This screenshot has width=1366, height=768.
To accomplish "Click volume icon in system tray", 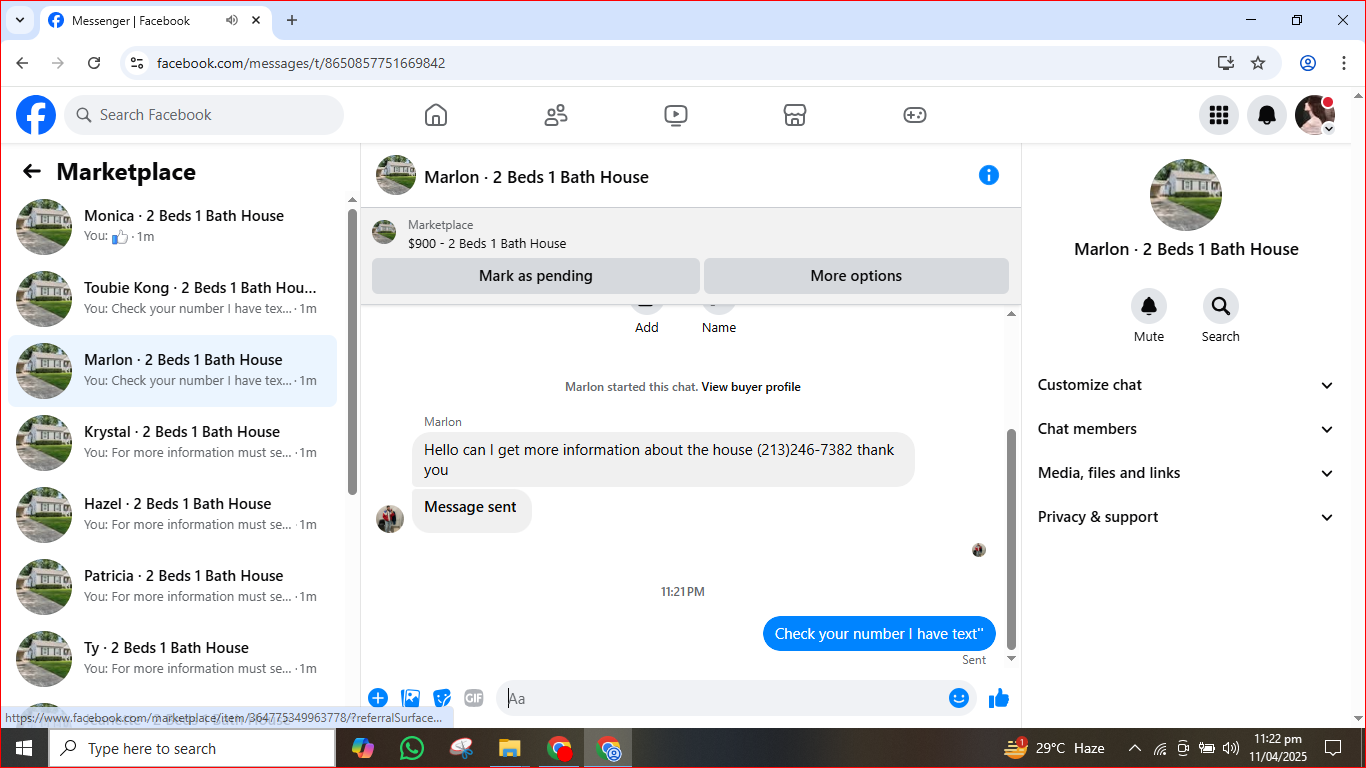I will click(1231, 748).
